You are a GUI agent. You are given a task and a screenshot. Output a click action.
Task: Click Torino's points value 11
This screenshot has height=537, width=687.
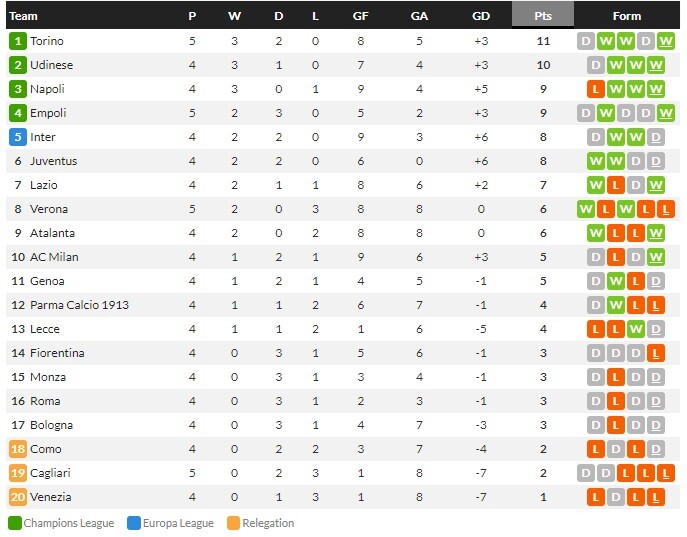543,41
